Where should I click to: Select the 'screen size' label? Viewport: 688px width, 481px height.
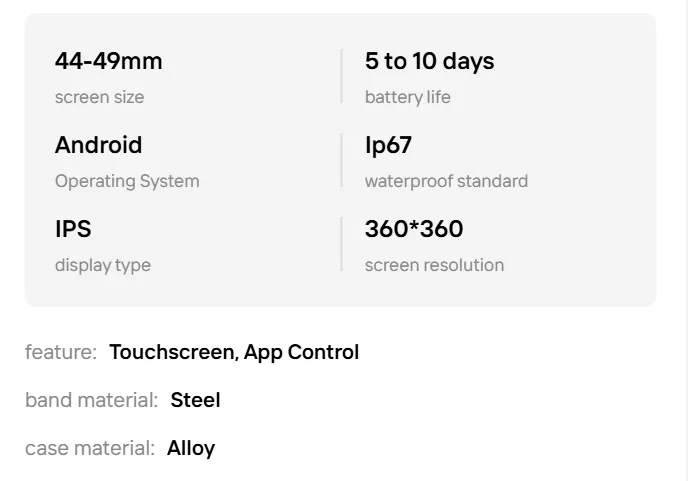(99, 97)
